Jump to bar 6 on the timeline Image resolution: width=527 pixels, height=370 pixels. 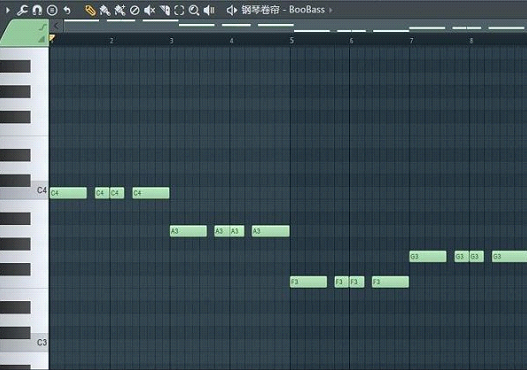351,41
